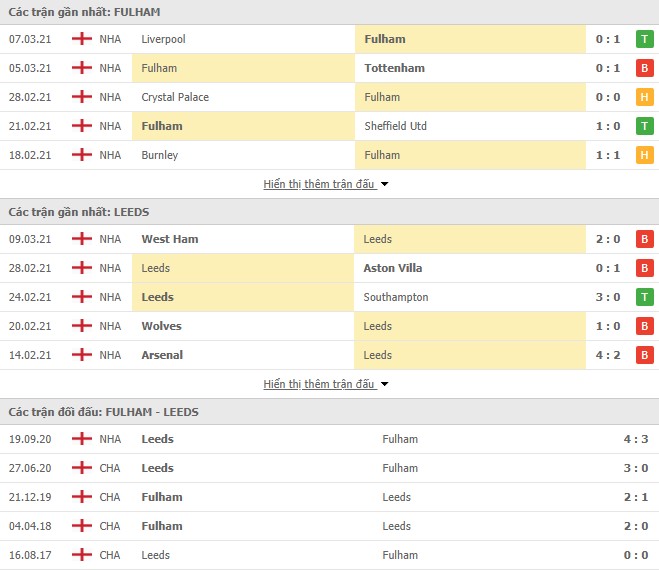Click the Aston Villa team name
The width and height of the screenshot is (659, 570).
point(393,268)
